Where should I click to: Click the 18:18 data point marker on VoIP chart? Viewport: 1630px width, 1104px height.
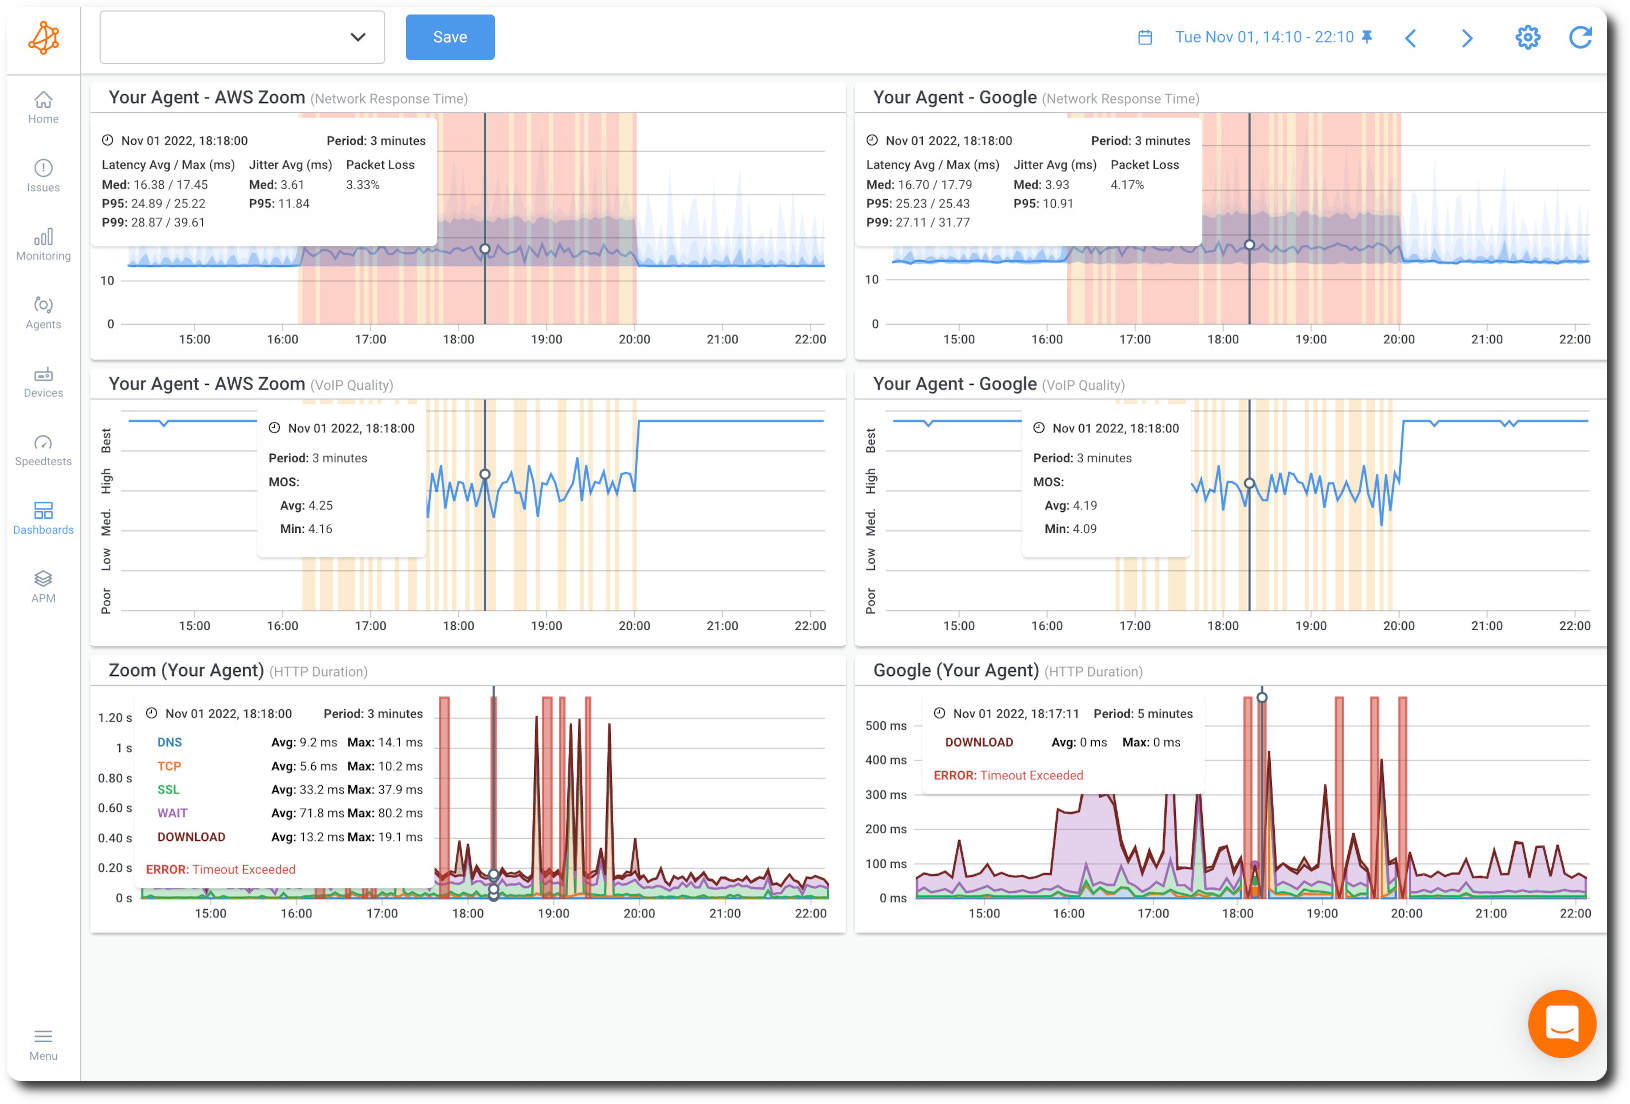click(485, 473)
